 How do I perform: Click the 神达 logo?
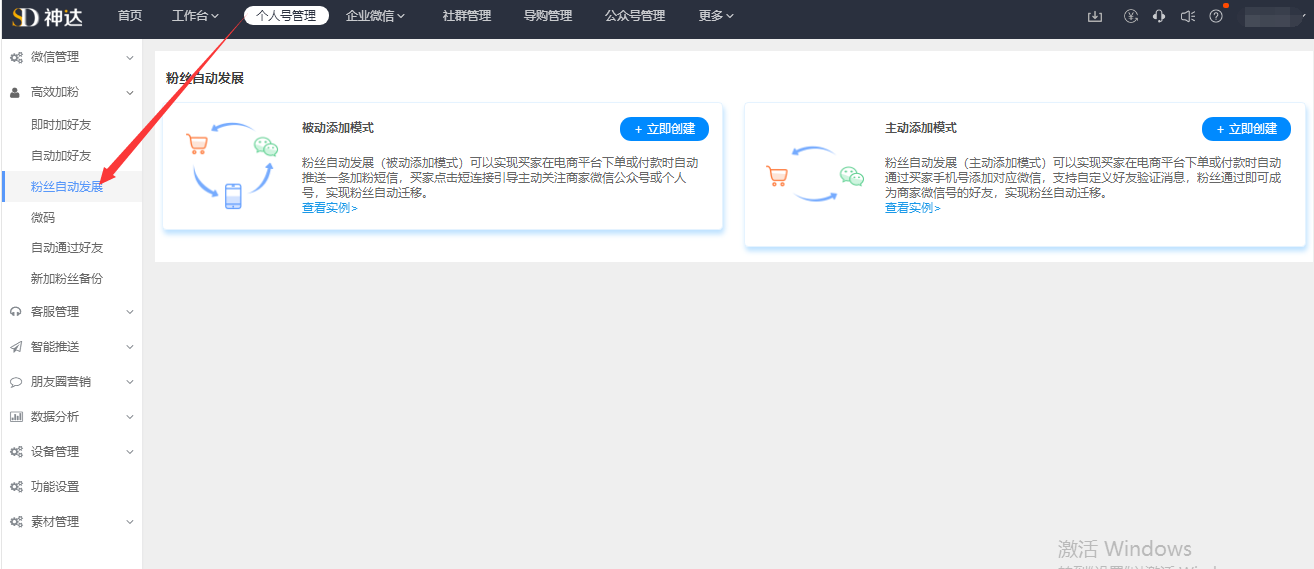pyautogui.click(x=48, y=16)
